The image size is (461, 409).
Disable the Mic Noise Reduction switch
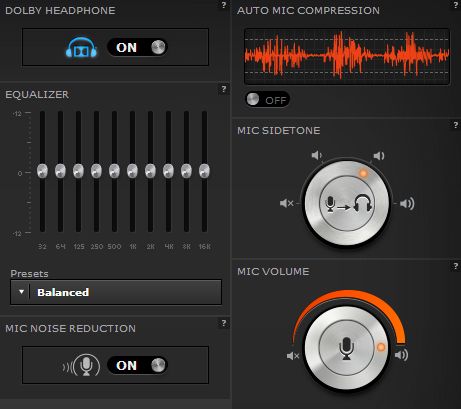point(137,365)
